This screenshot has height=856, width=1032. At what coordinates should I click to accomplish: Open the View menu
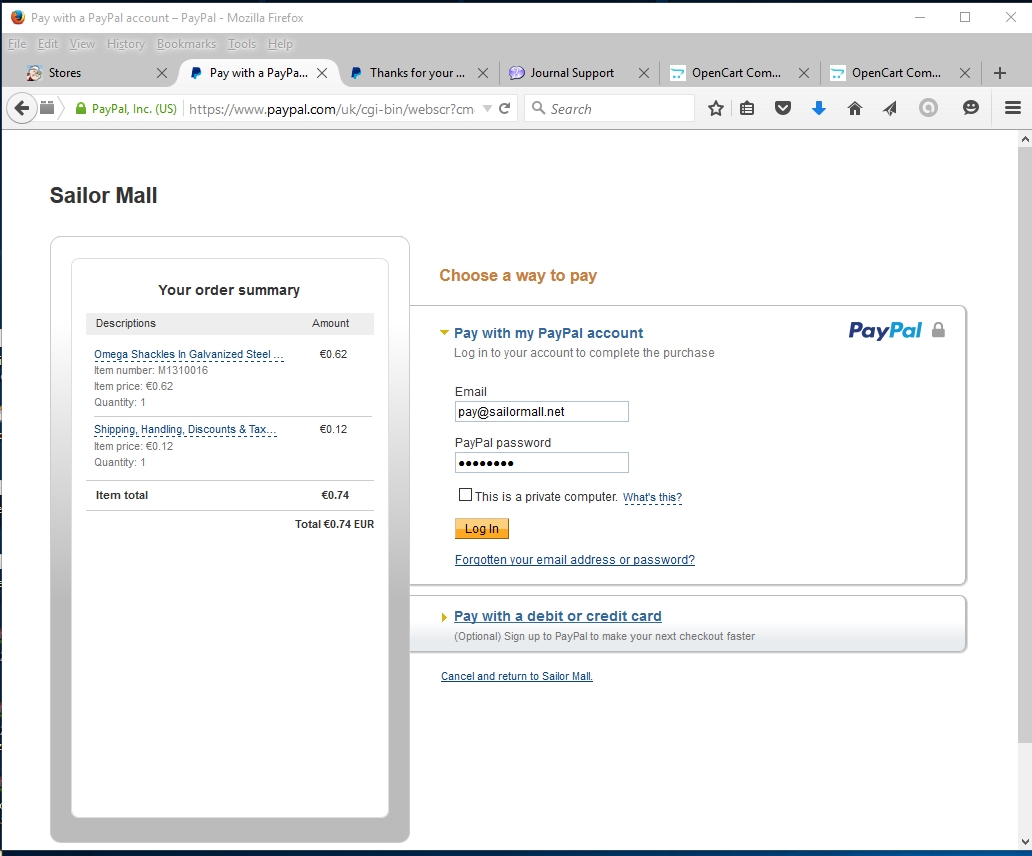coord(82,44)
